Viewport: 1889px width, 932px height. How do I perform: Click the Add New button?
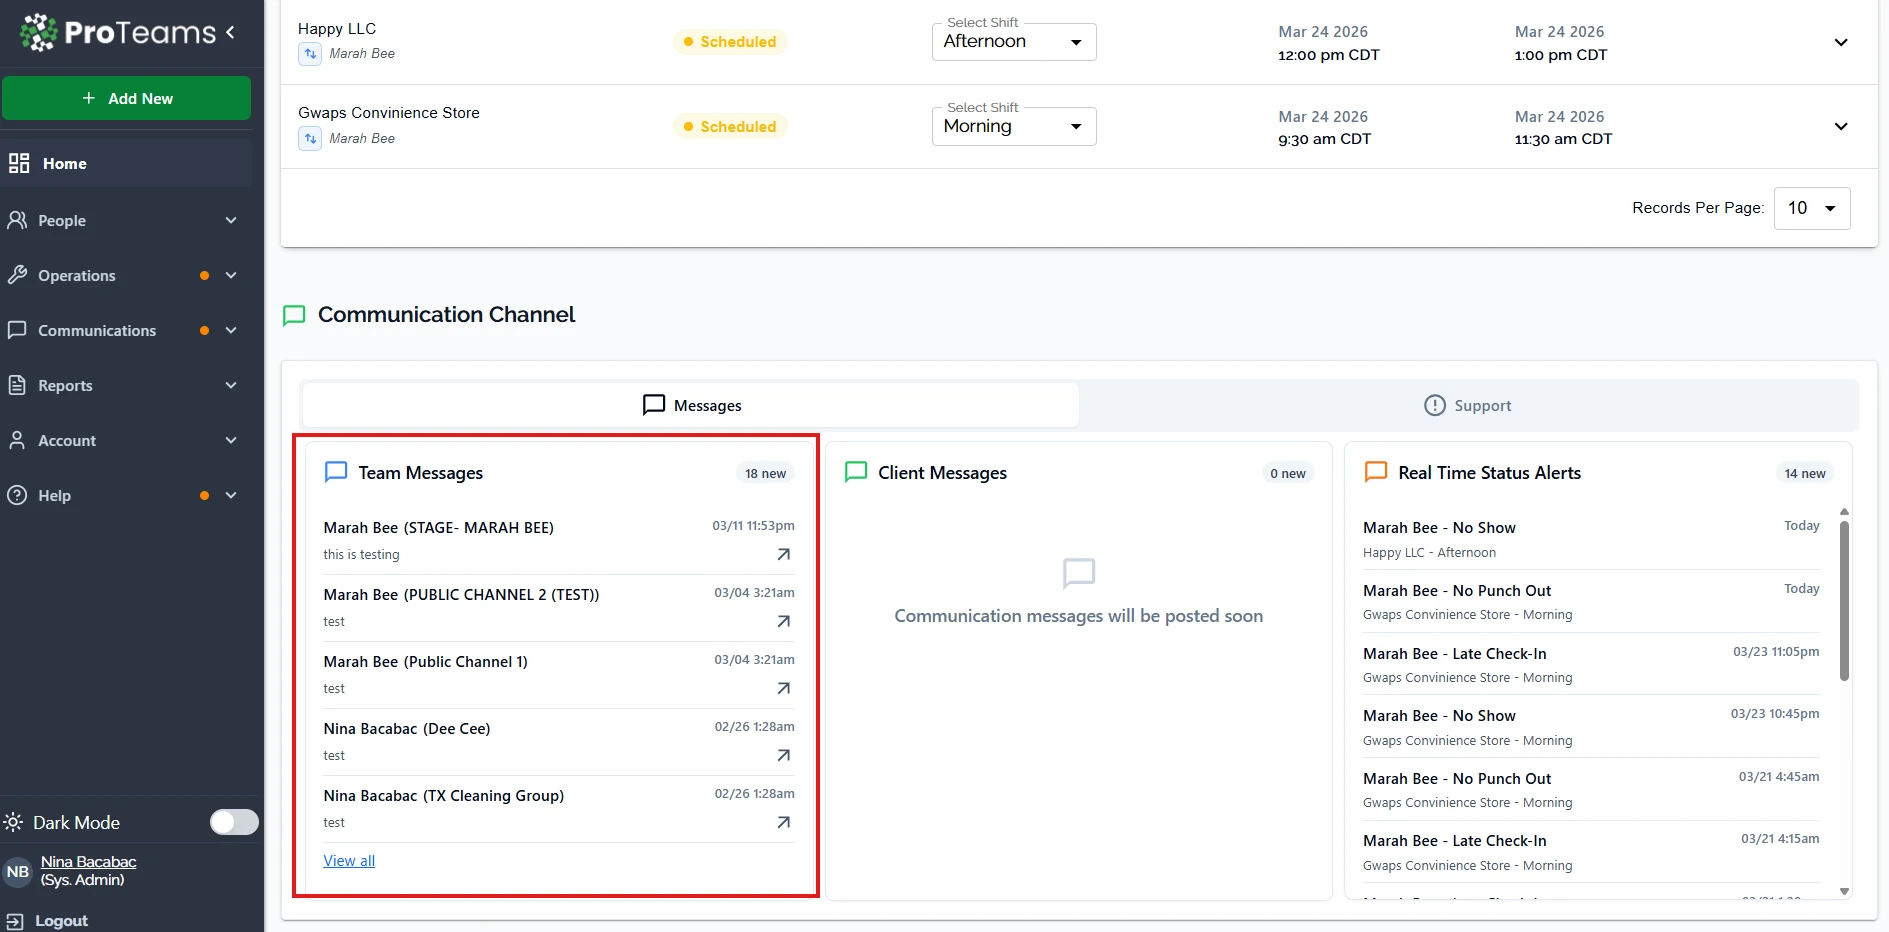(127, 98)
